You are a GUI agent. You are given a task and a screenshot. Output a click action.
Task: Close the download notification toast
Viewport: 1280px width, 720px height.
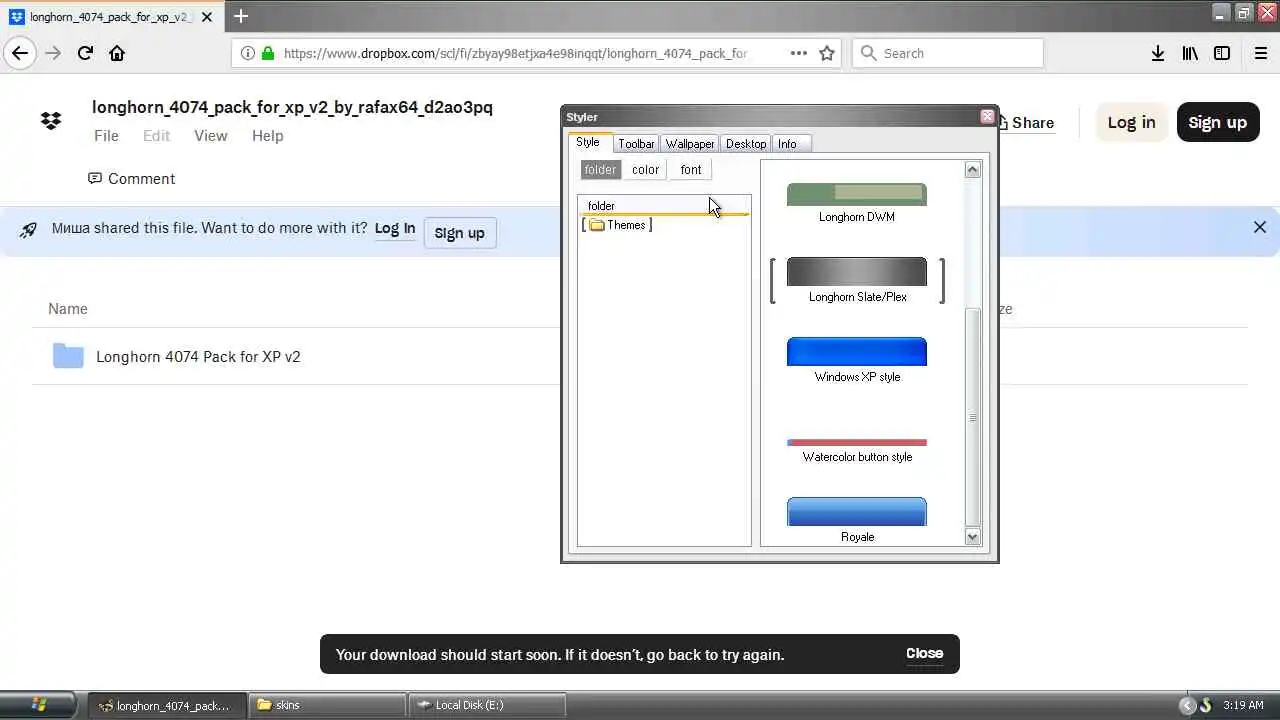point(924,653)
